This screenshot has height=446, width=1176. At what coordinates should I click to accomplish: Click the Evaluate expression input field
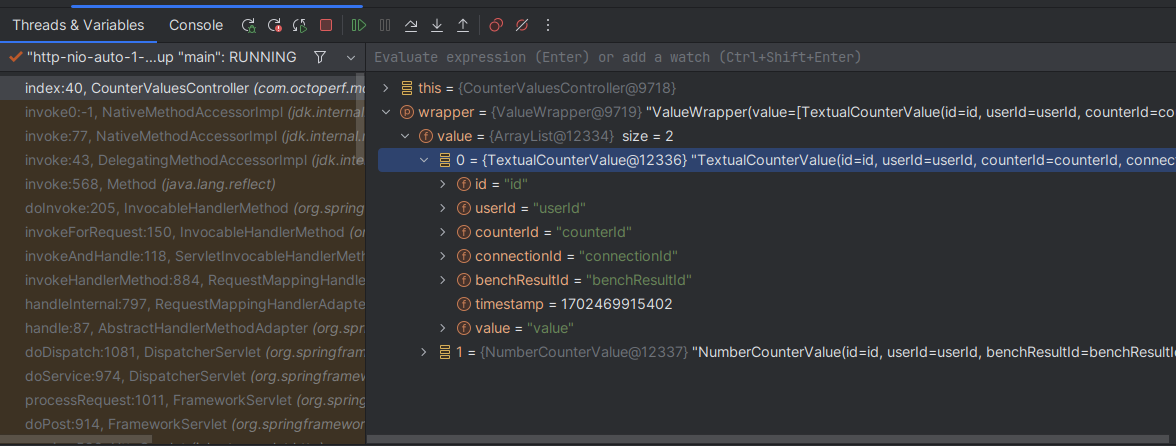(771, 58)
